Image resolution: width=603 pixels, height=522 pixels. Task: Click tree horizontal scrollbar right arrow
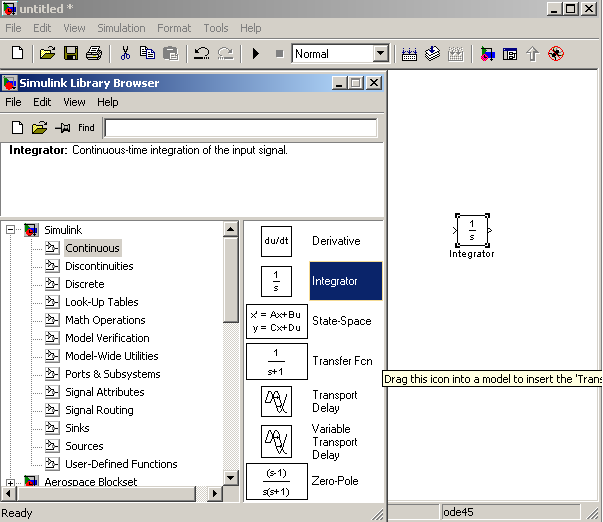point(215,493)
